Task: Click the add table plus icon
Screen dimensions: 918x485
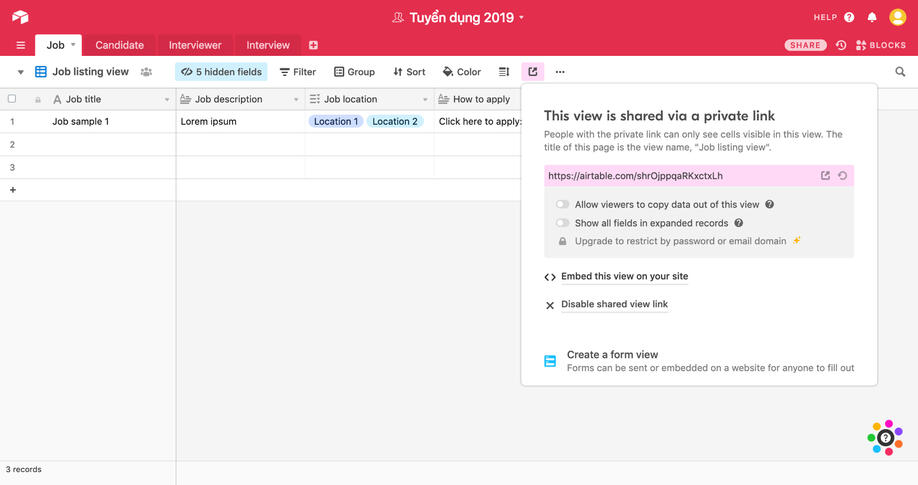Action: [313, 45]
